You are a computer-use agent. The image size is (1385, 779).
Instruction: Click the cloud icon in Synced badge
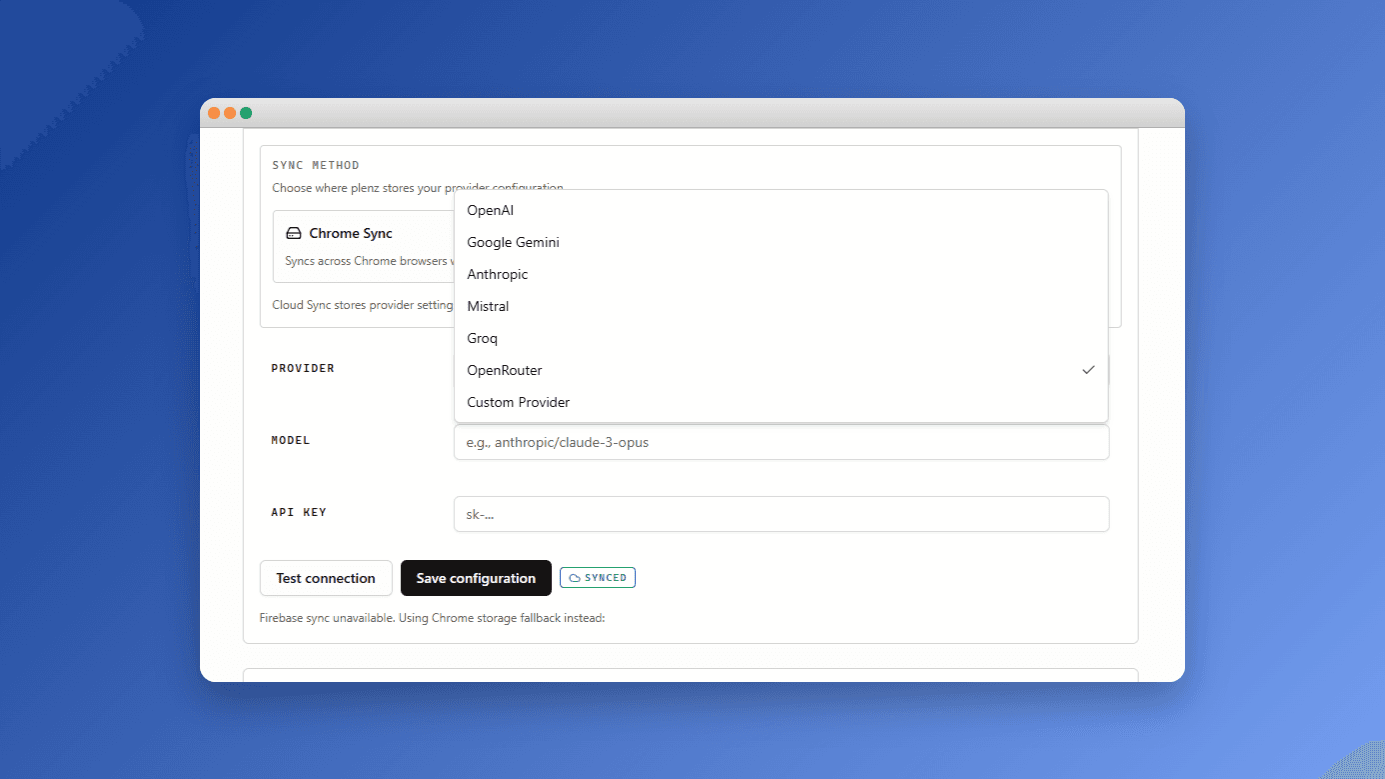coord(575,578)
